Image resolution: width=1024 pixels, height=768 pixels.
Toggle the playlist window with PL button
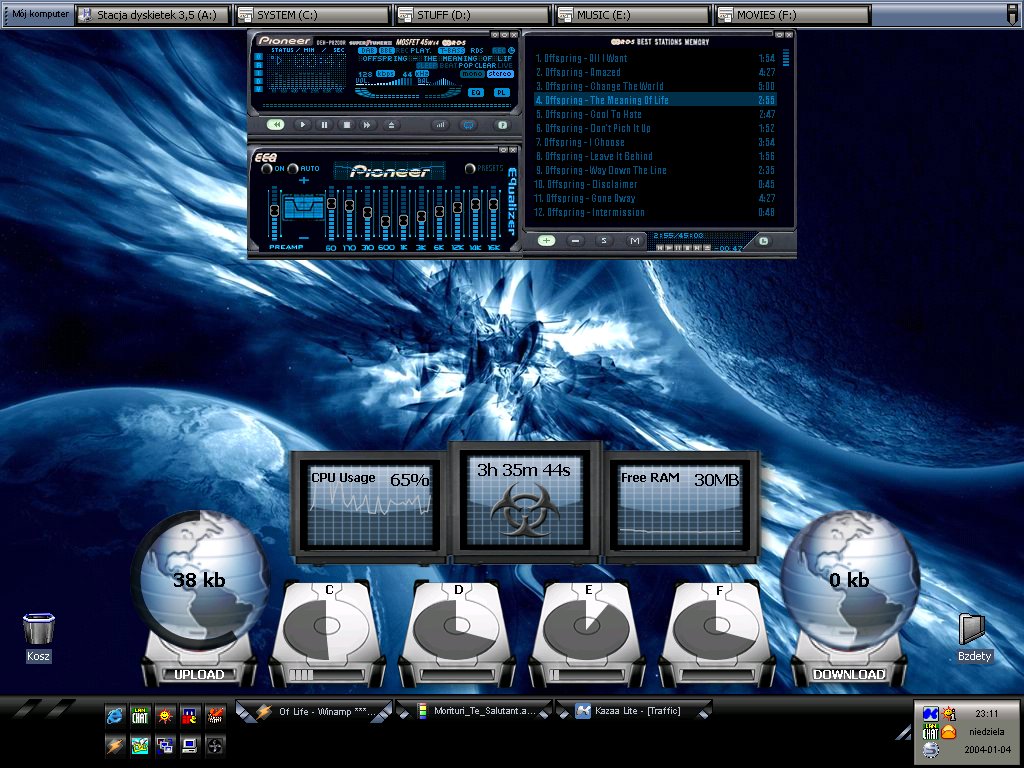point(501,93)
